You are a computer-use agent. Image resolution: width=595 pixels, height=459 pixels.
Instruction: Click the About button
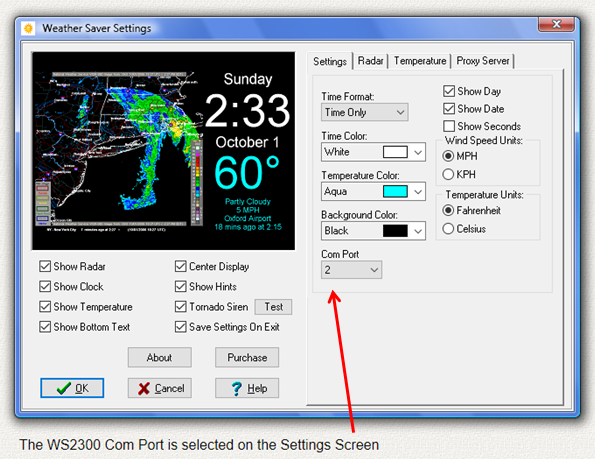tap(159, 357)
